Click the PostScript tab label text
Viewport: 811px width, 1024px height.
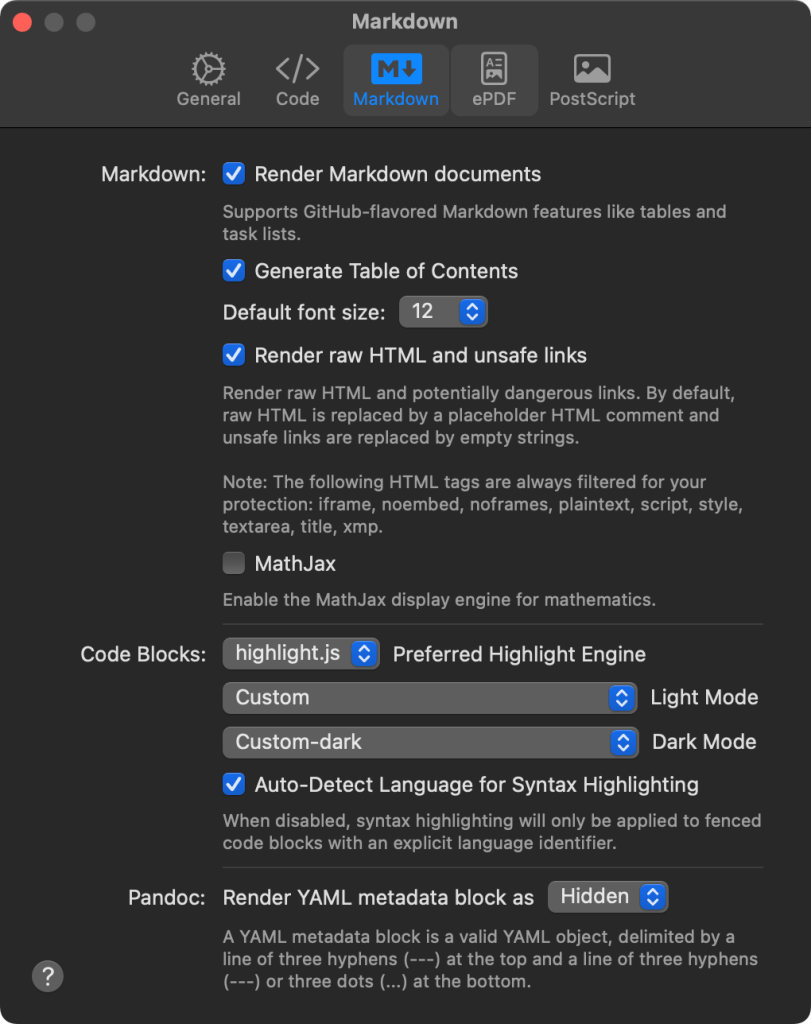click(x=592, y=99)
